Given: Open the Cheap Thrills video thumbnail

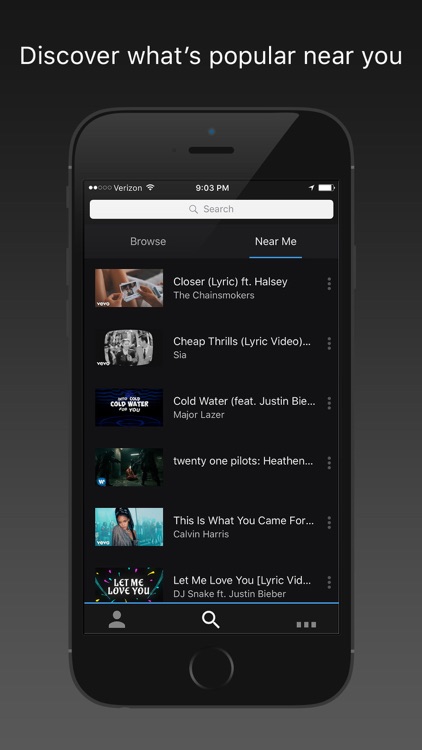Looking at the screenshot, I should click(129, 347).
